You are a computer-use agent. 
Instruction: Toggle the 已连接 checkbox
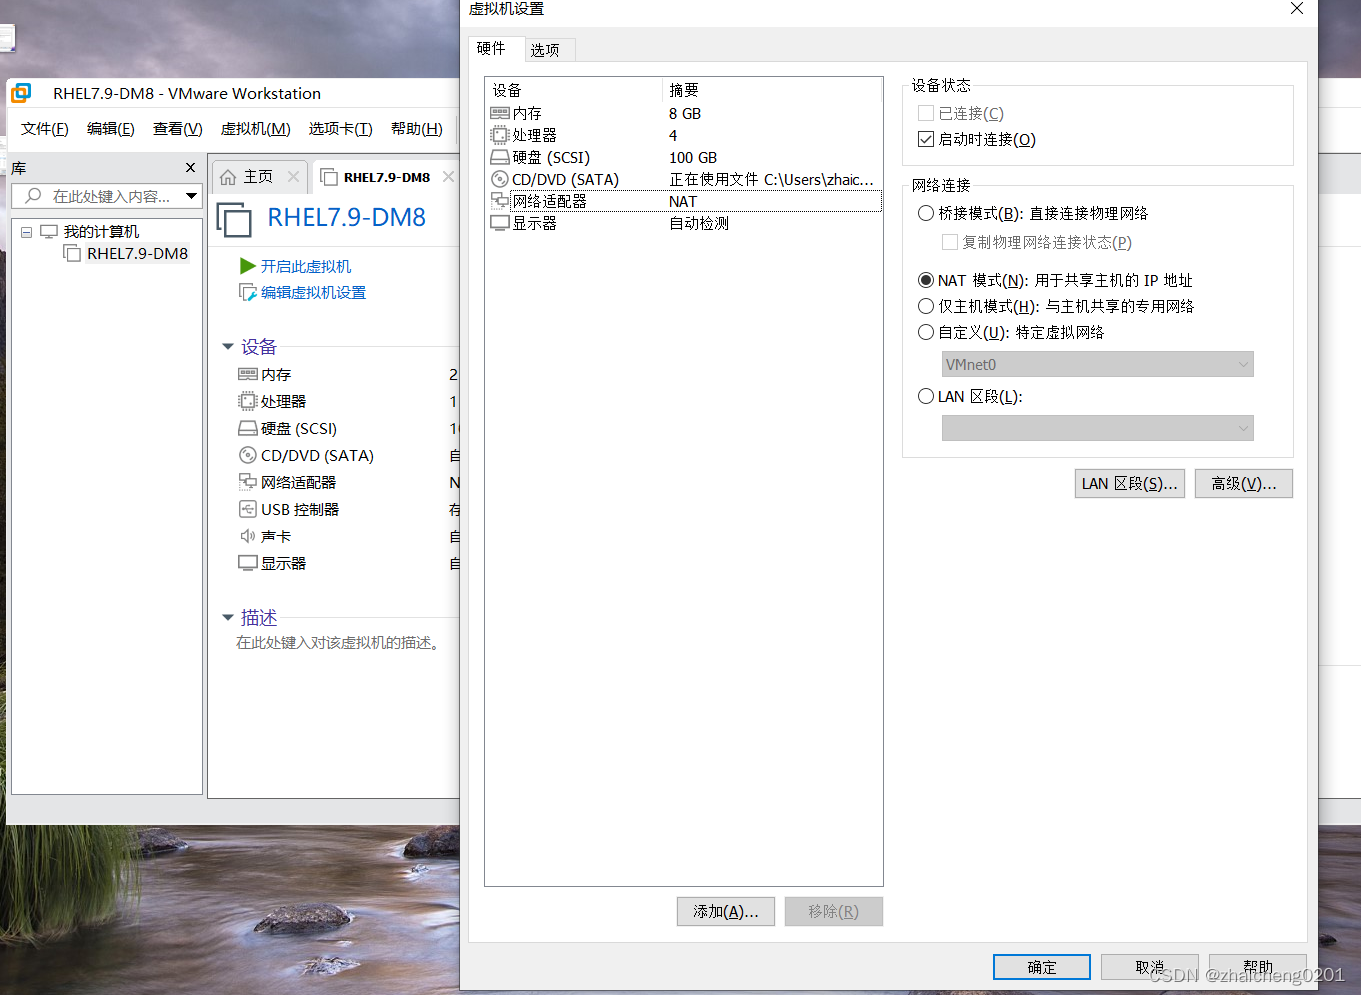tap(926, 113)
